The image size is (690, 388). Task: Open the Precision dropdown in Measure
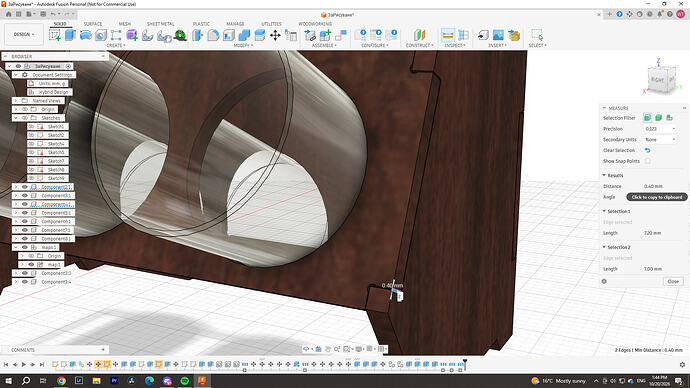(660, 129)
